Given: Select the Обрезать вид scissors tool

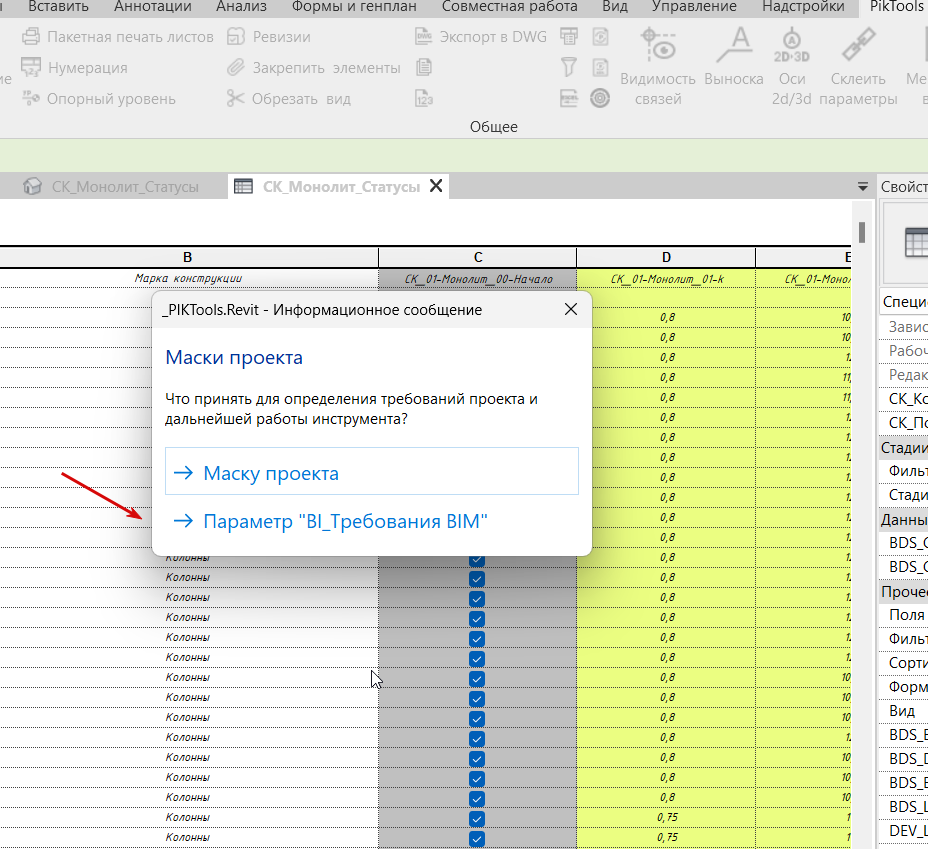Looking at the screenshot, I should pyautogui.click(x=235, y=98).
